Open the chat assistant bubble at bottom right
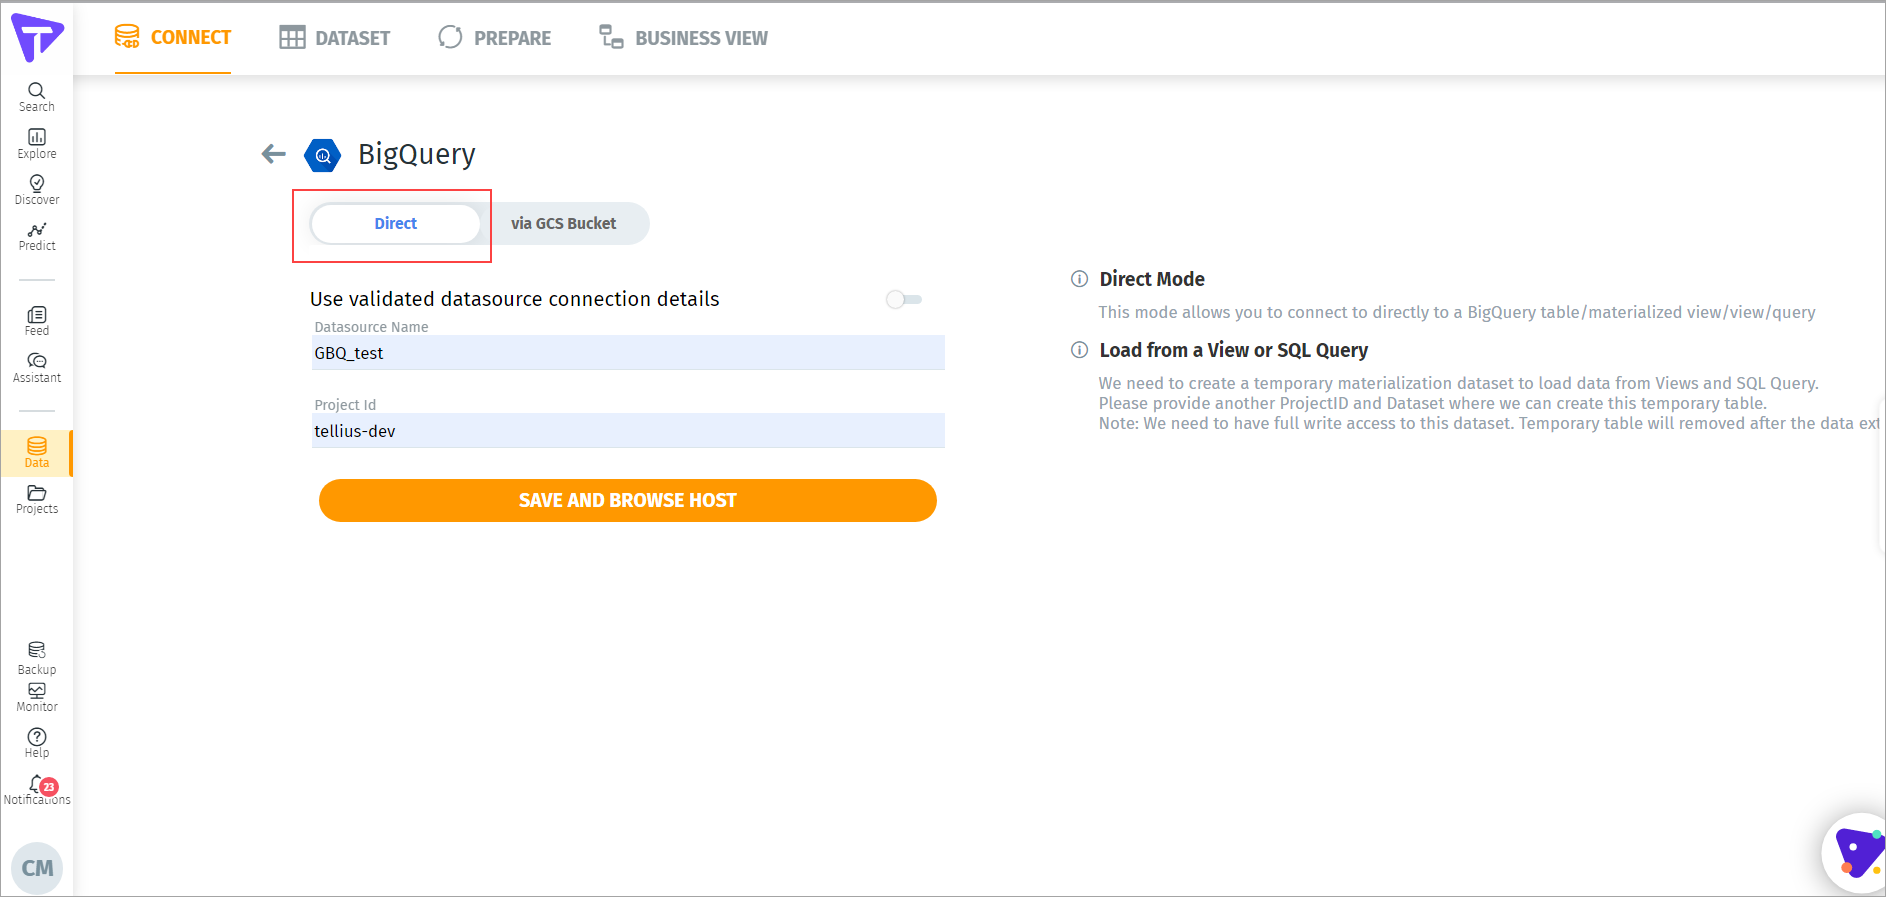Viewport: 1886px width, 897px height. point(1857,853)
